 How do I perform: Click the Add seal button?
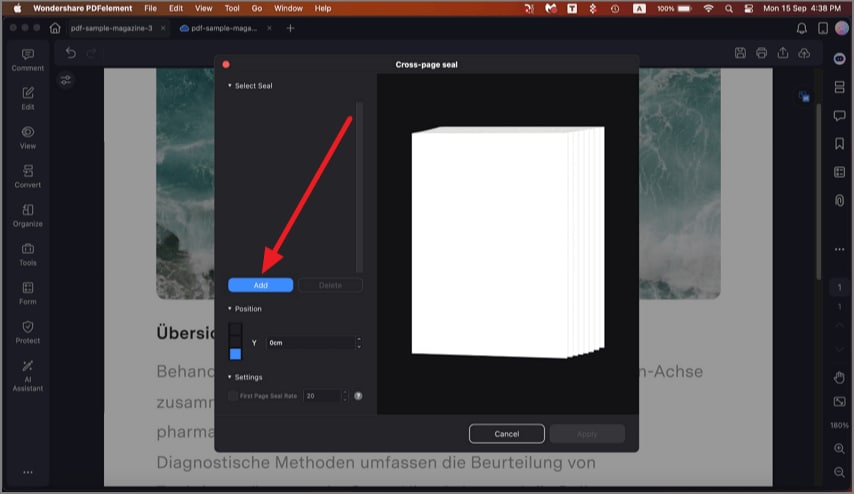(x=260, y=285)
